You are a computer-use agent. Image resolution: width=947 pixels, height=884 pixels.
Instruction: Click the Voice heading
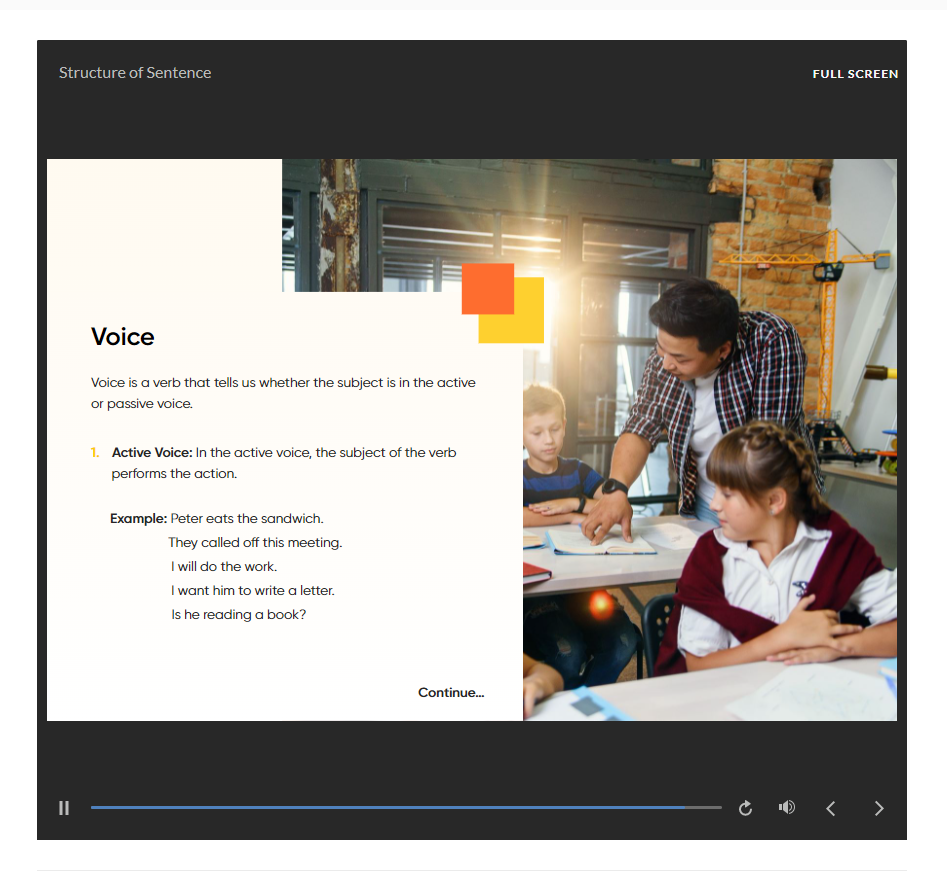tap(123, 336)
